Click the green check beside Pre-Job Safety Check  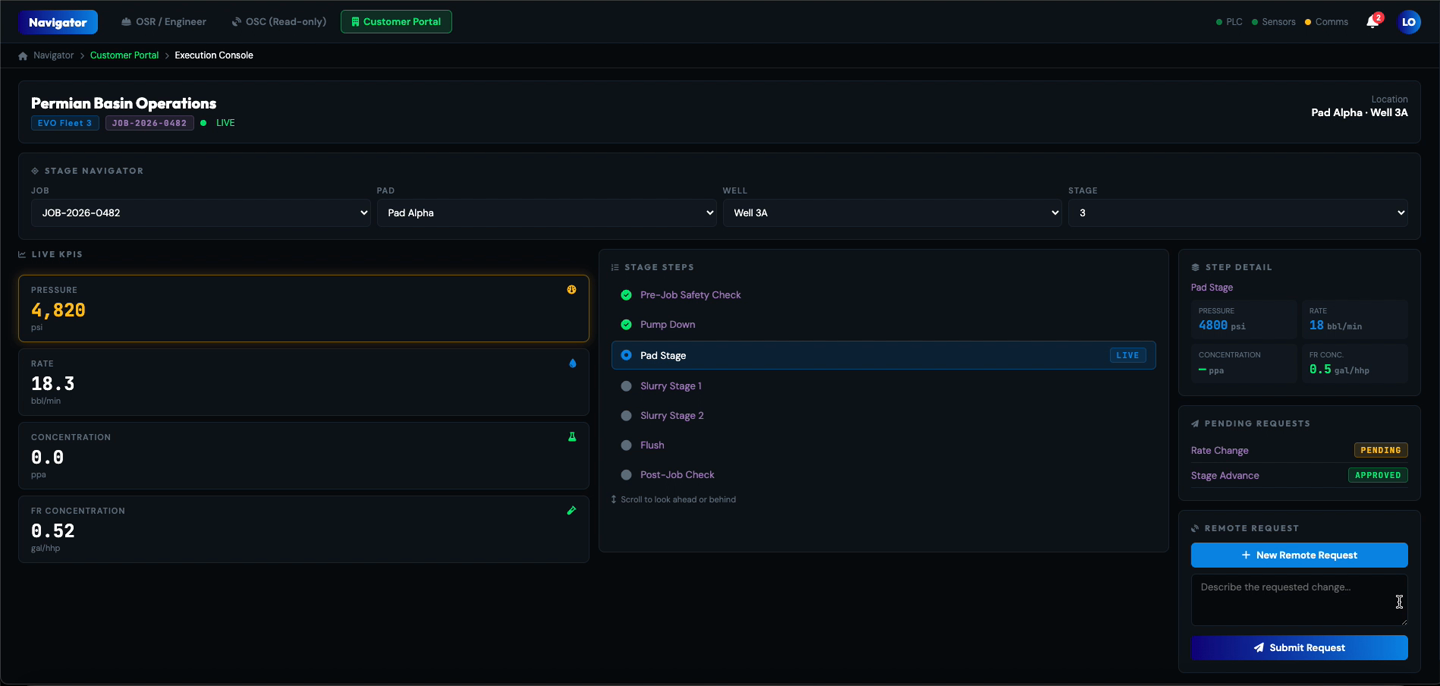pos(626,295)
